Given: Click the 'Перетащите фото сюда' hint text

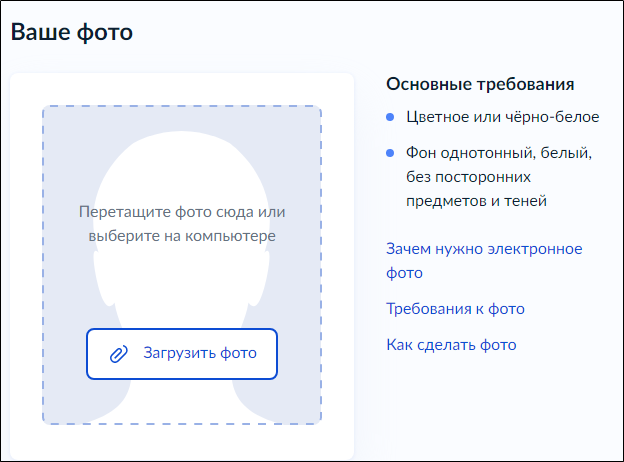Looking at the screenshot, I should tap(181, 212).
